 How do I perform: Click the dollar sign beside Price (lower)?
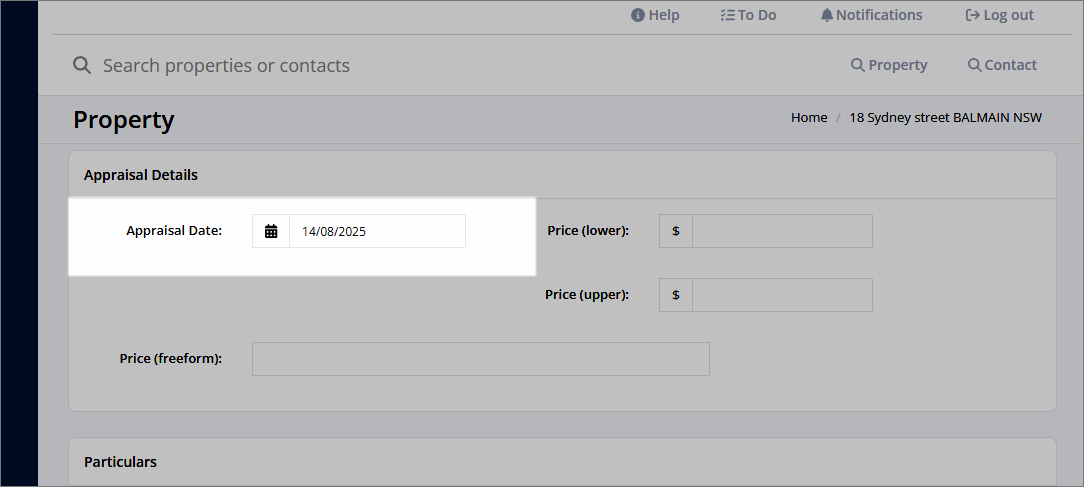tap(676, 231)
